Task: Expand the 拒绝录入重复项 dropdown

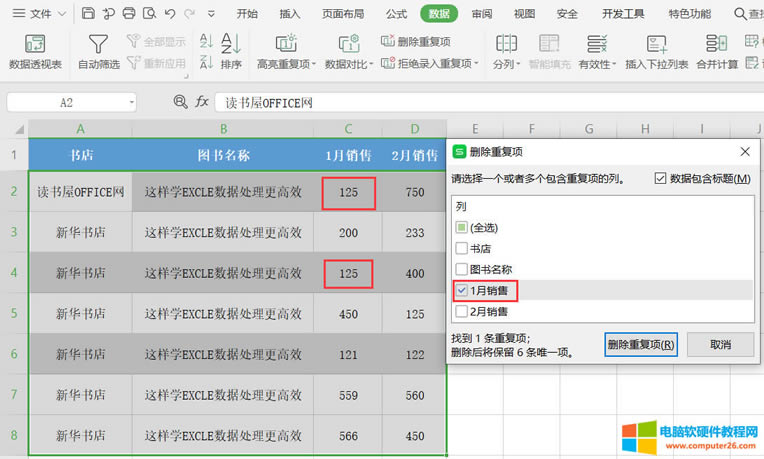Action: tap(476, 64)
